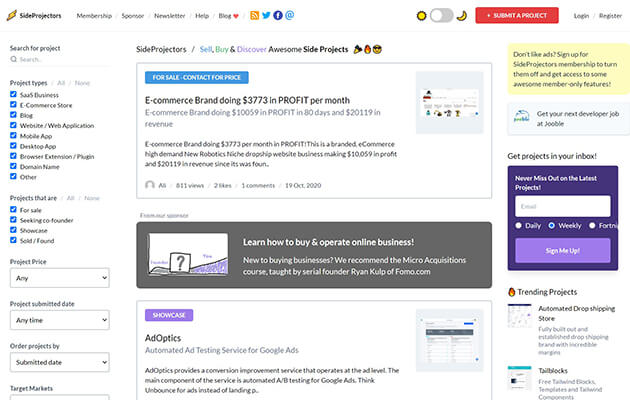Select the Weekly newsletter frequency
Image resolution: width=630 pixels, height=400 pixels.
point(552,225)
